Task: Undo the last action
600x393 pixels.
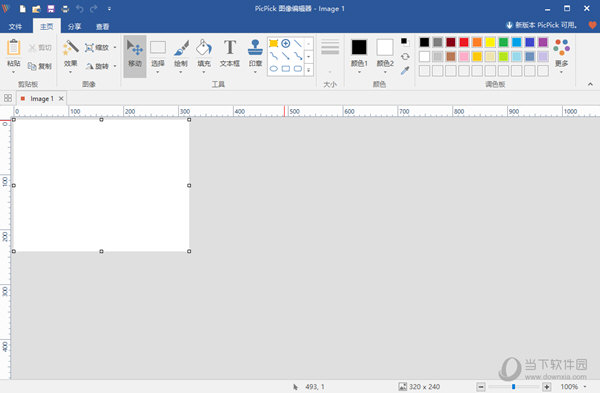Action: pos(80,8)
